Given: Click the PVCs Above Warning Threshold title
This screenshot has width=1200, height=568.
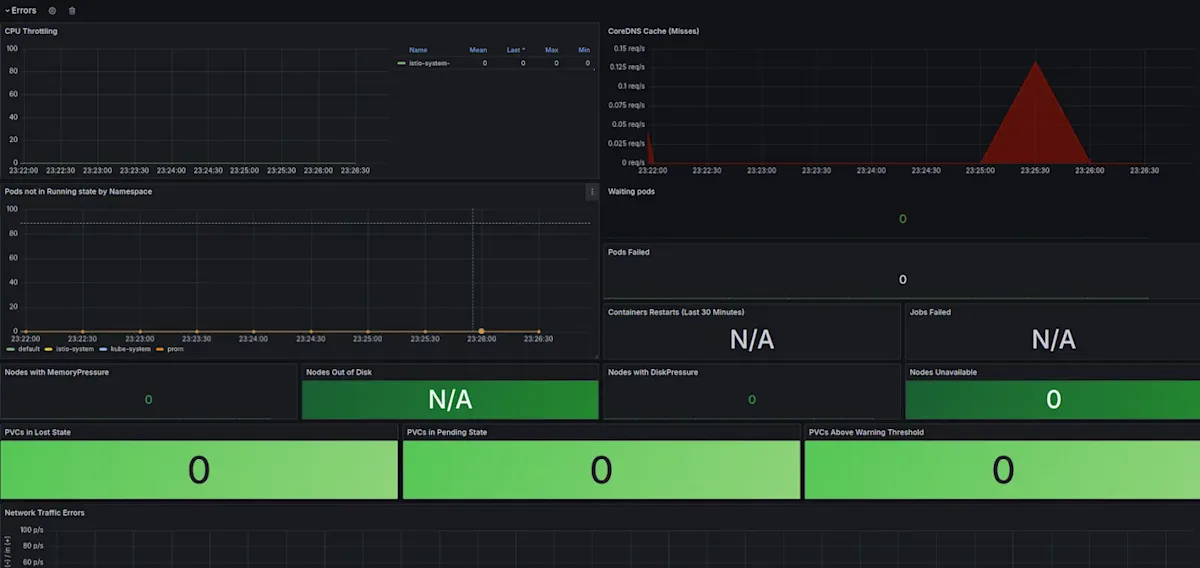Looking at the screenshot, I should pyautogui.click(x=866, y=432).
